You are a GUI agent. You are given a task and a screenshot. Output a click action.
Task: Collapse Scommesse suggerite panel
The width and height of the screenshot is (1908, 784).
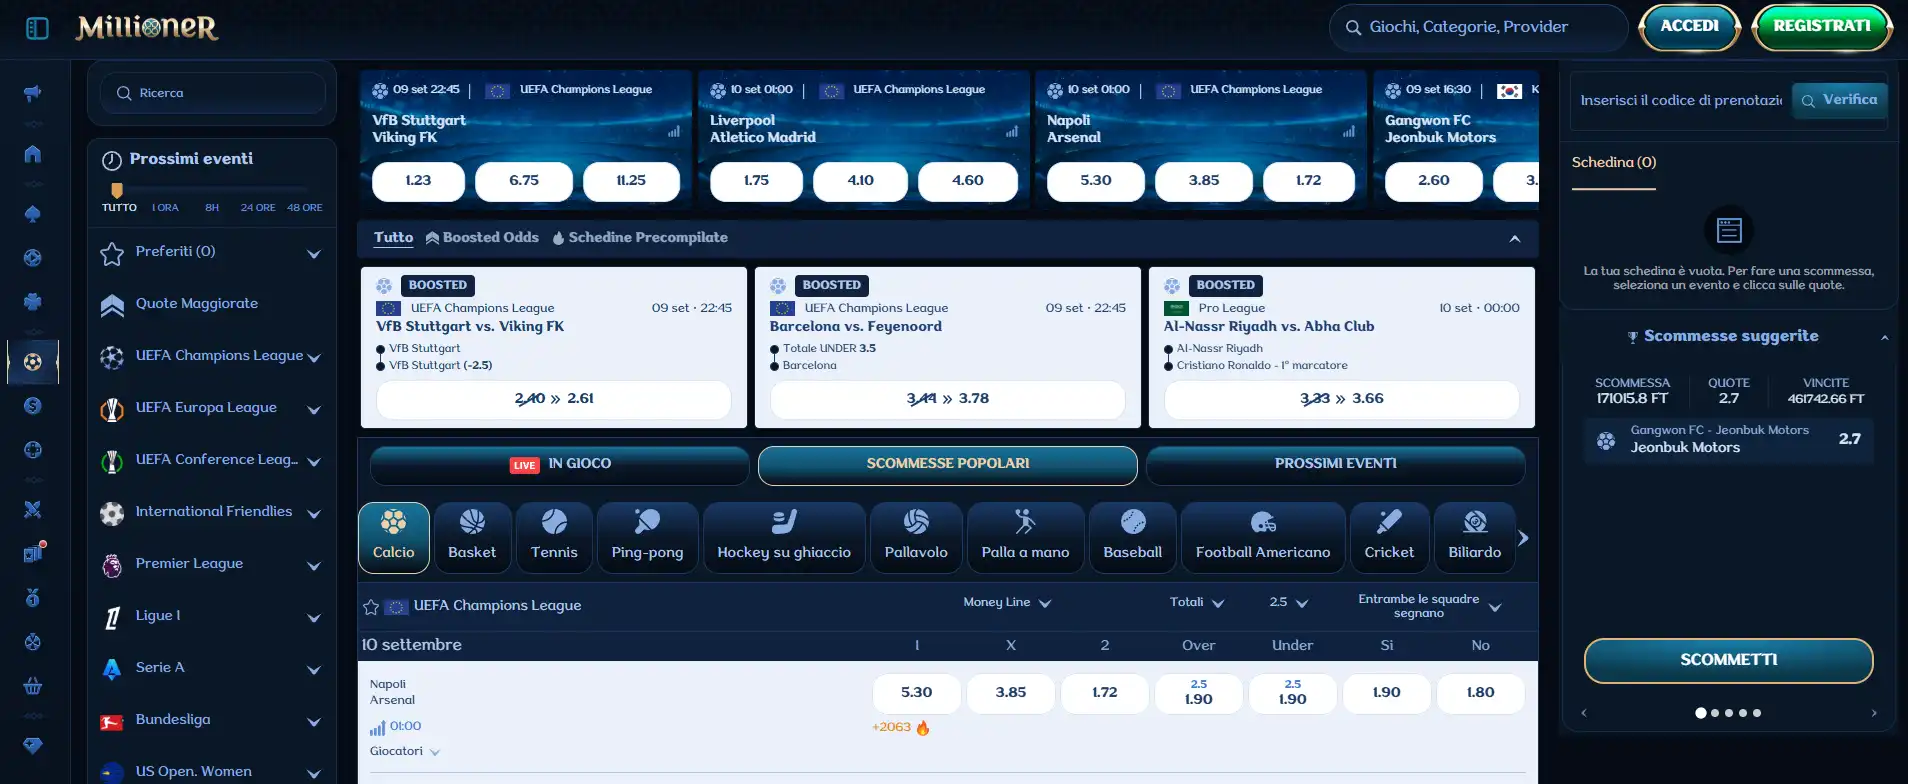1884,338
